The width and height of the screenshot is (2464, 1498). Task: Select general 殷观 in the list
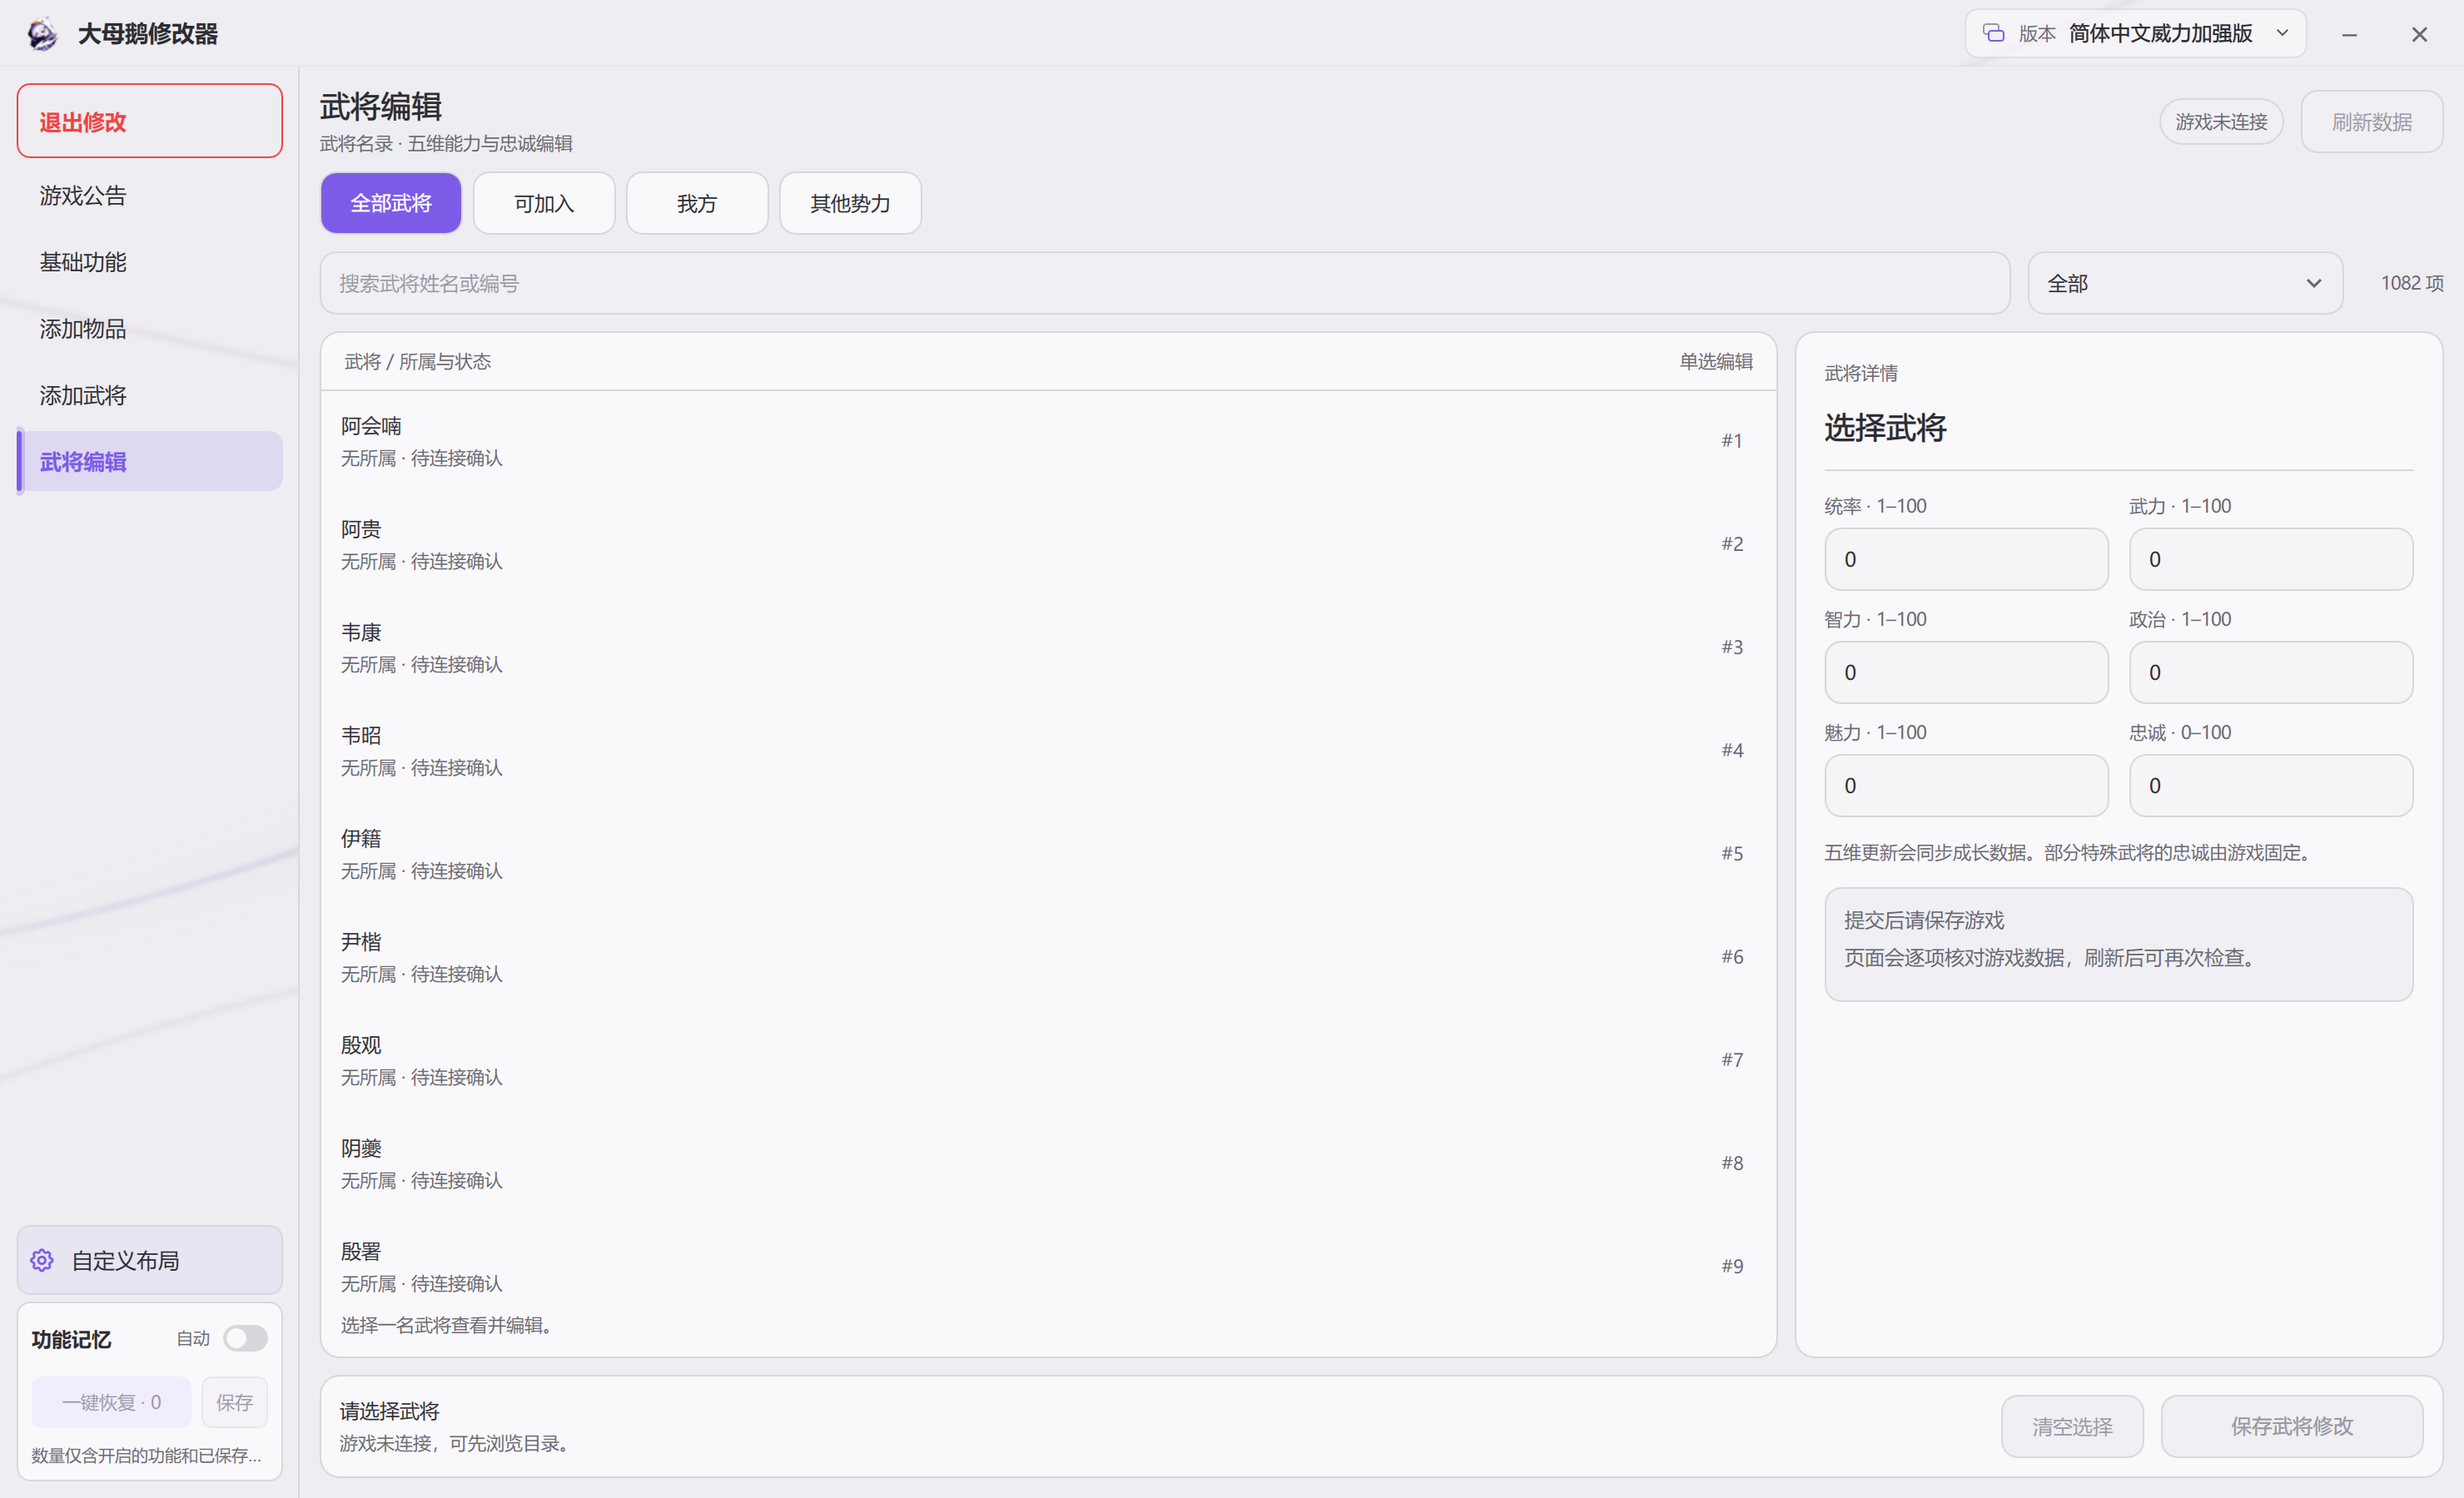click(x=1048, y=1060)
